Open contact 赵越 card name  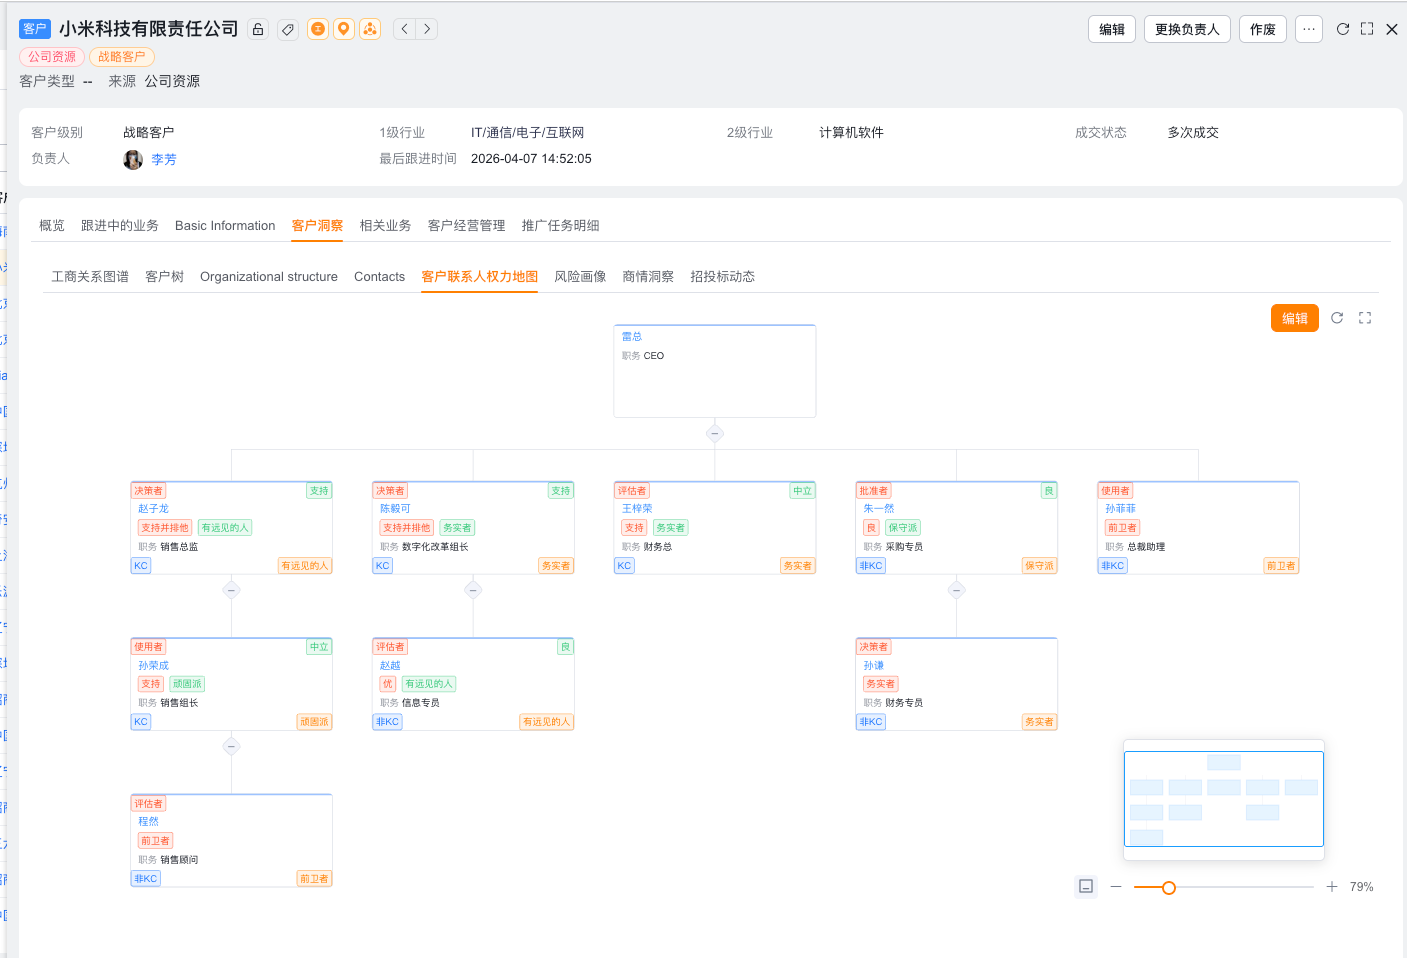(x=390, y=666)
